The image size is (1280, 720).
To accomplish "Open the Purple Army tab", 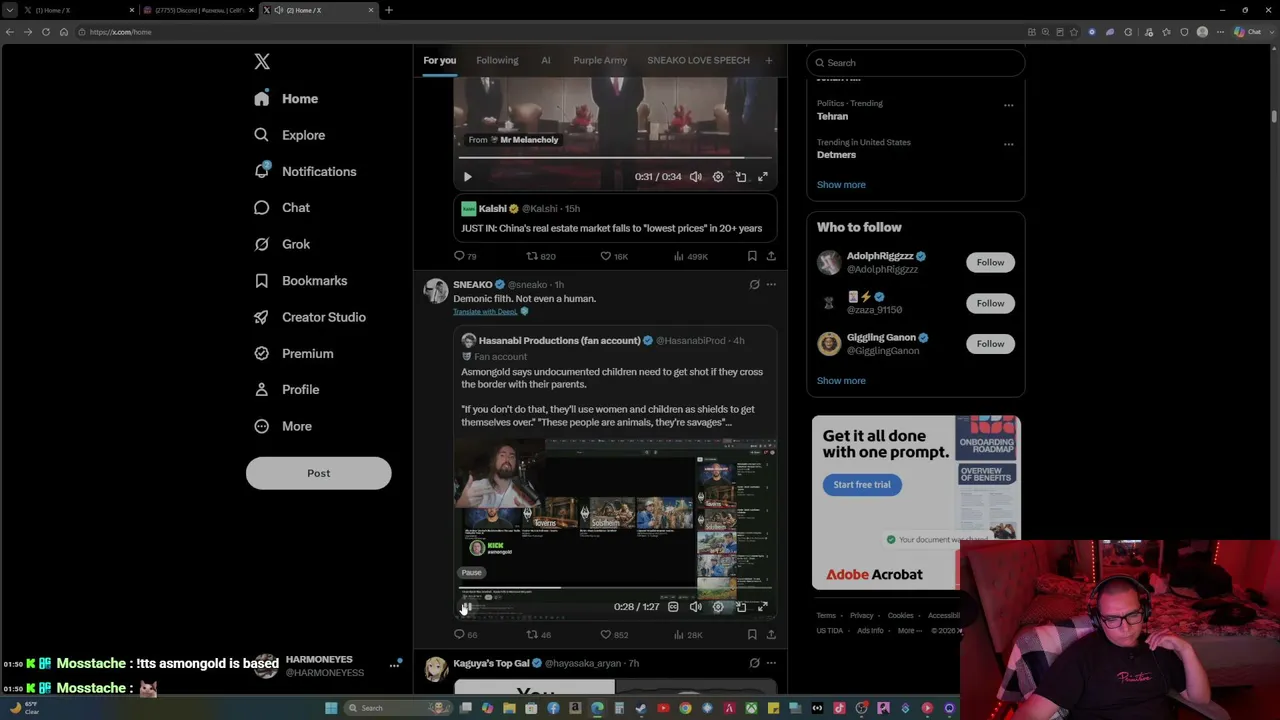I will [600, 60].
